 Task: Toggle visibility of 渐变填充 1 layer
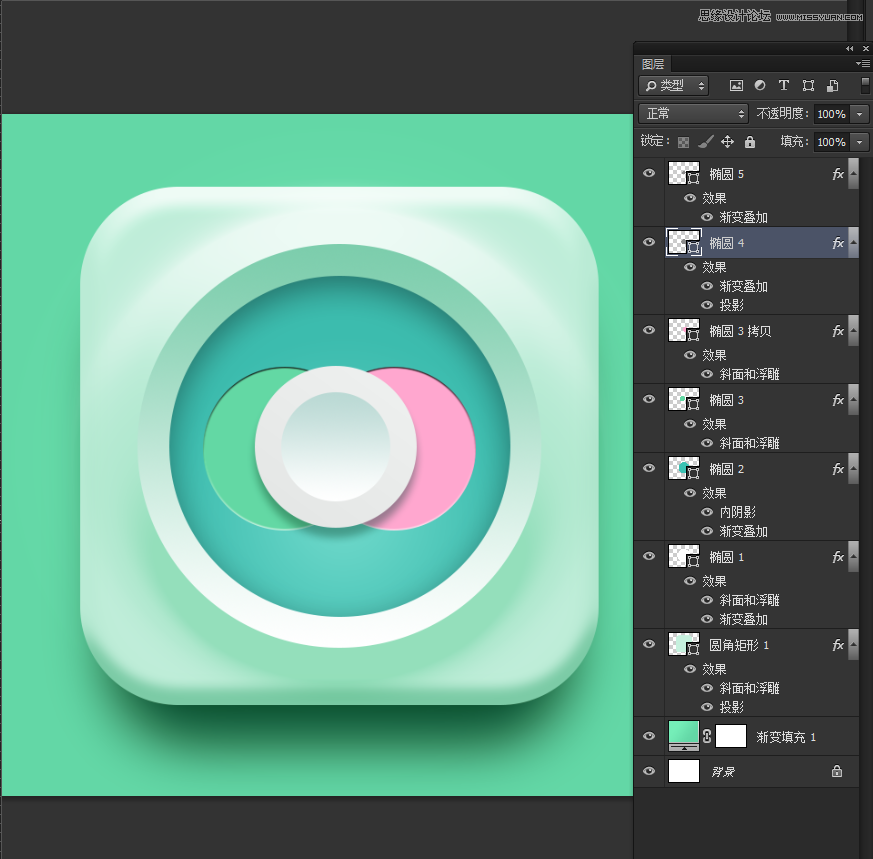649,736
